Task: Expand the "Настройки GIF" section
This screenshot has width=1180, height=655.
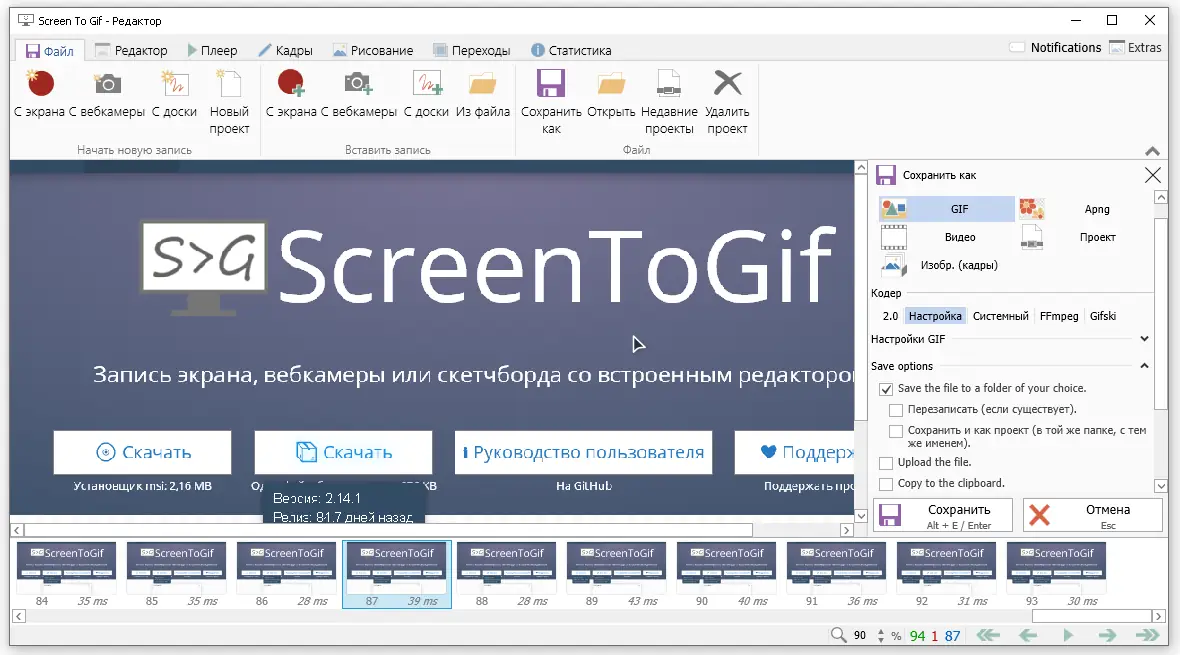Action: coord(1143,339)
